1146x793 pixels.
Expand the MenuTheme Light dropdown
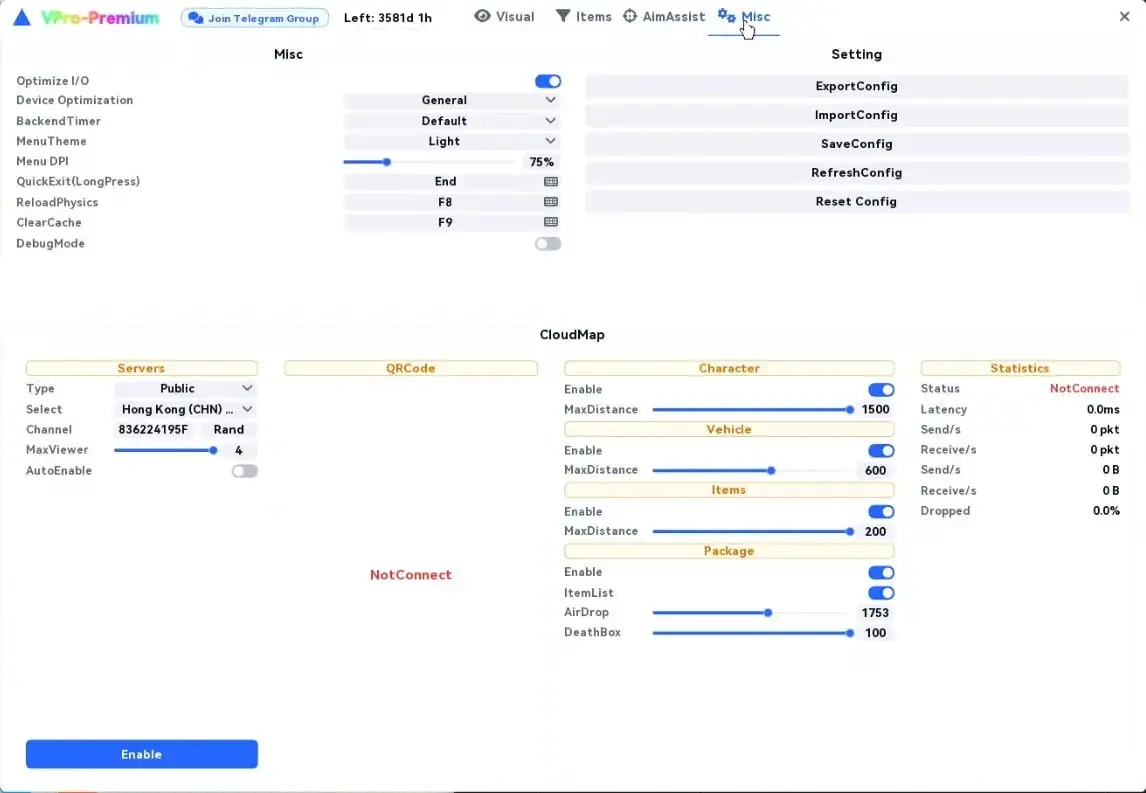click(452, 141)
